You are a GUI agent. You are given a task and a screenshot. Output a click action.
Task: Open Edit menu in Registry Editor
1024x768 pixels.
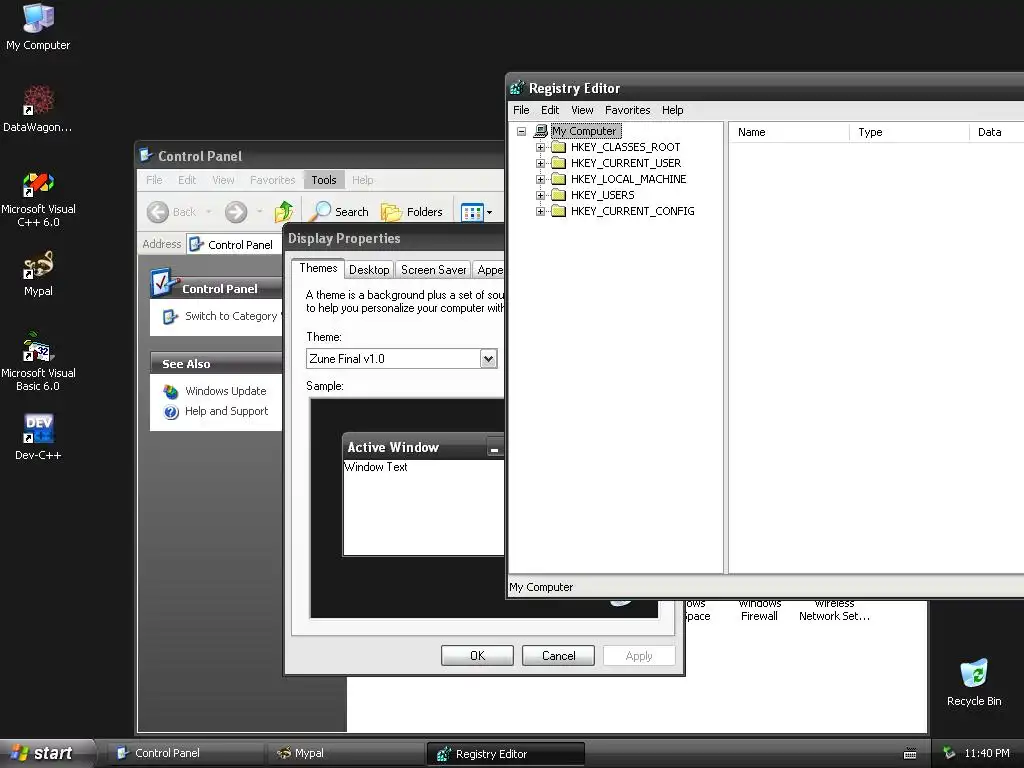click(x=550, y=110)
